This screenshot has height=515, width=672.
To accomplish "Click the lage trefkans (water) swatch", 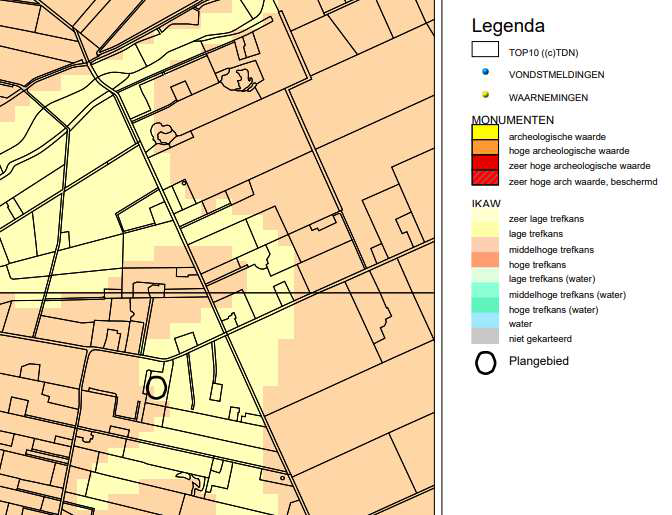I will (x=485, y=275).
